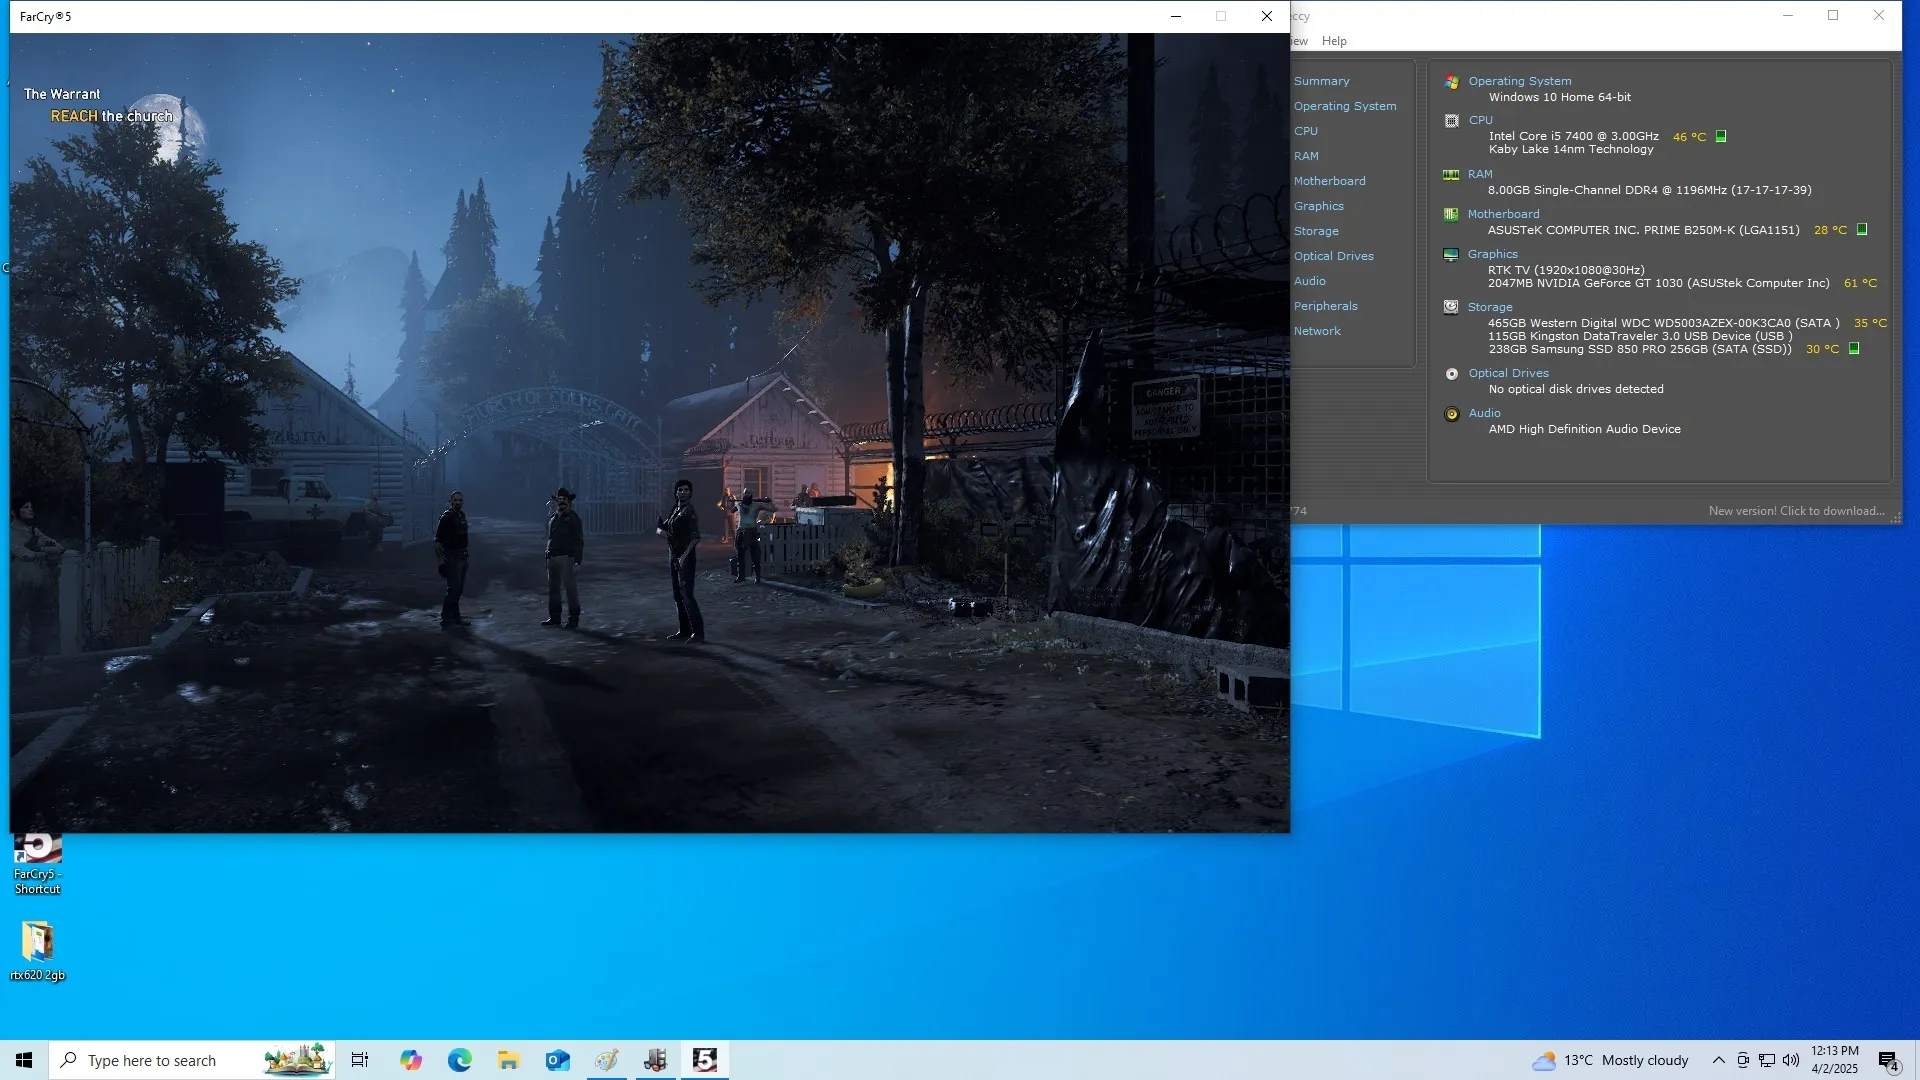Click the ASUSTeK PRIME B250M-K text

point(1643,230)
